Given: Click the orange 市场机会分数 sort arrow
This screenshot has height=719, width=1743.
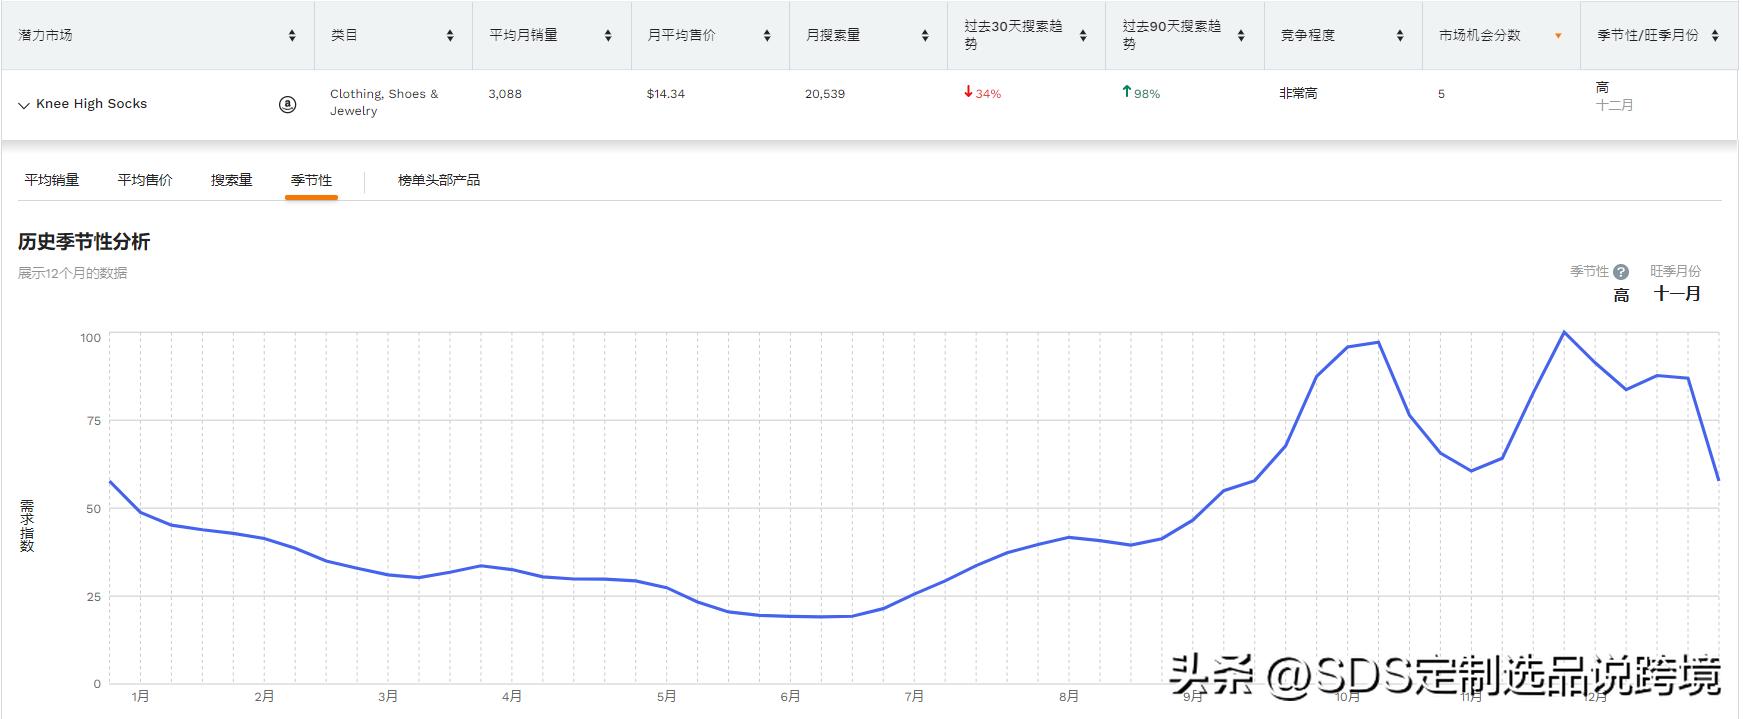Looking at the screenshot, I should [x=1558, y=36].
